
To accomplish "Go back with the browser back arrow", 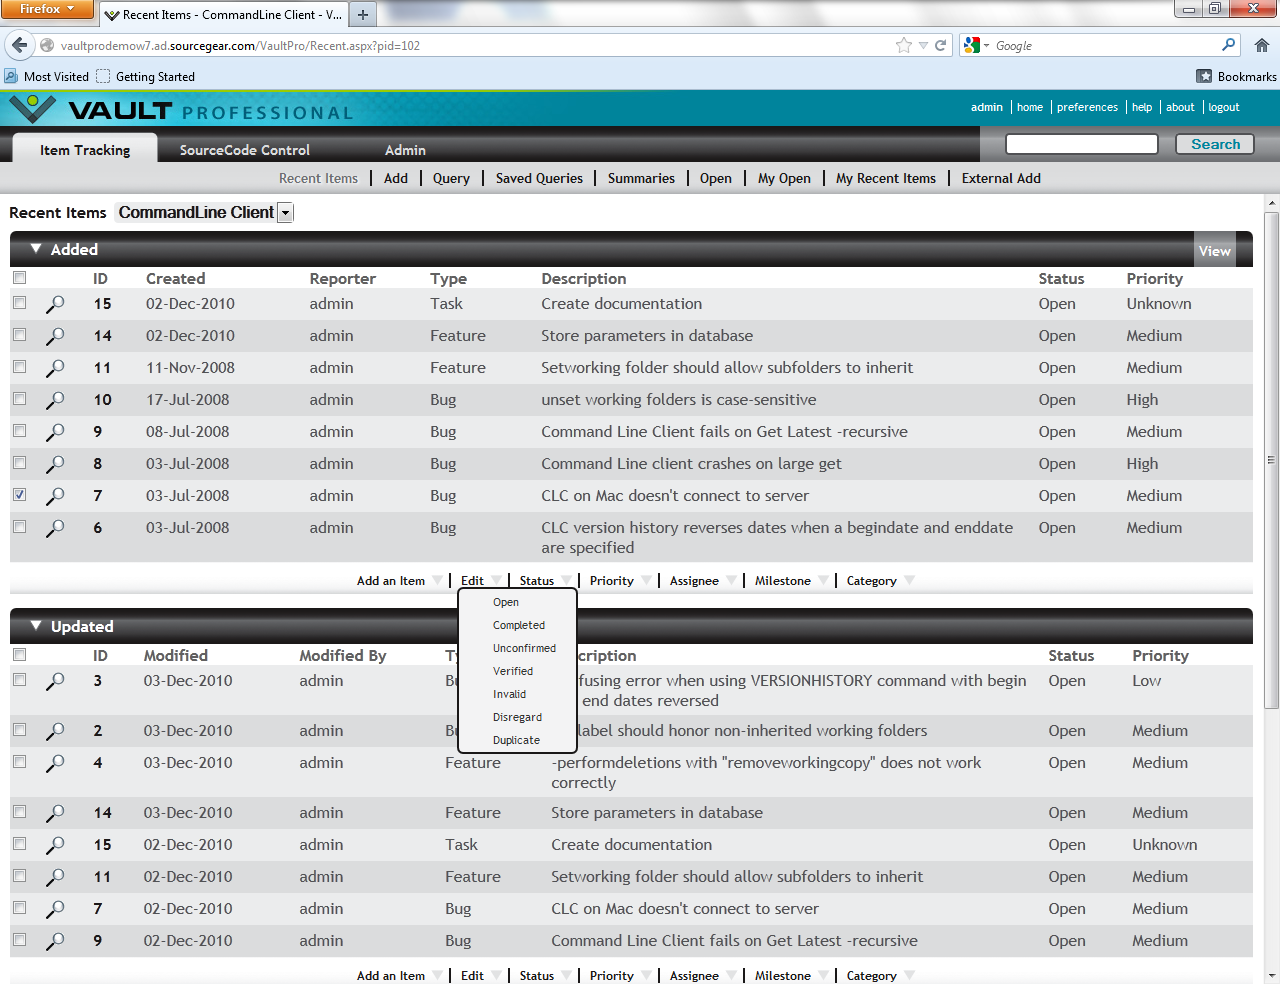I will (x=20, y=45).
